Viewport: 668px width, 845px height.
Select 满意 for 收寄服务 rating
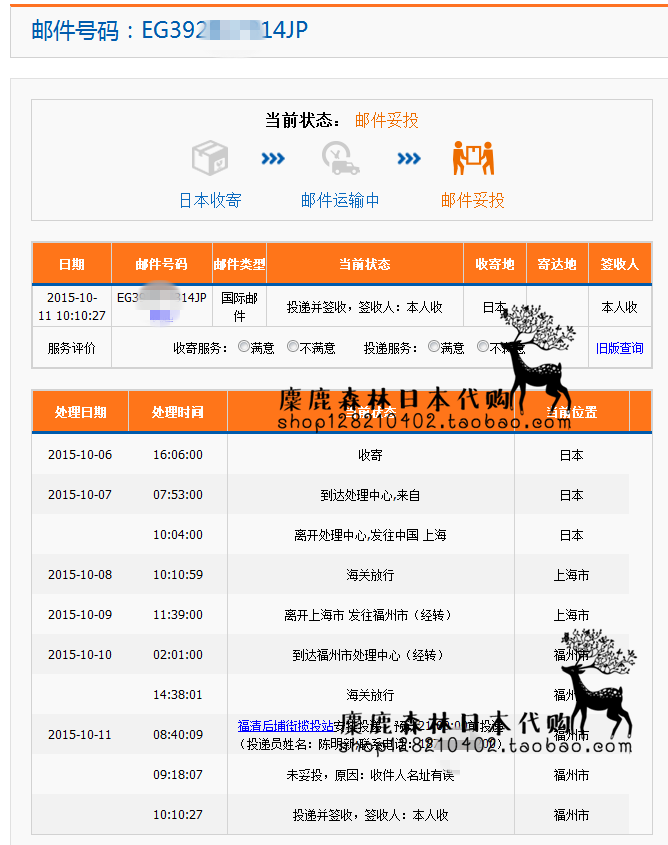244,347
